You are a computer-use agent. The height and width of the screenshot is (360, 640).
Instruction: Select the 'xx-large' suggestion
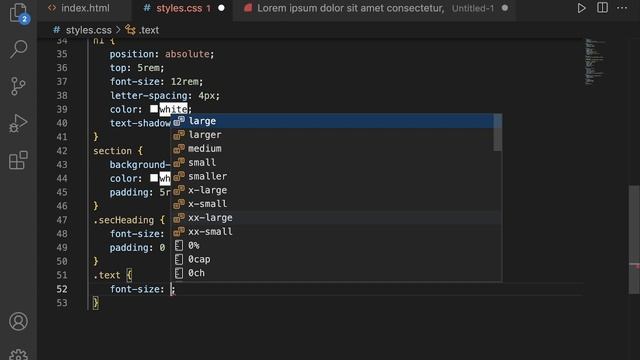[x=332, y=218]
